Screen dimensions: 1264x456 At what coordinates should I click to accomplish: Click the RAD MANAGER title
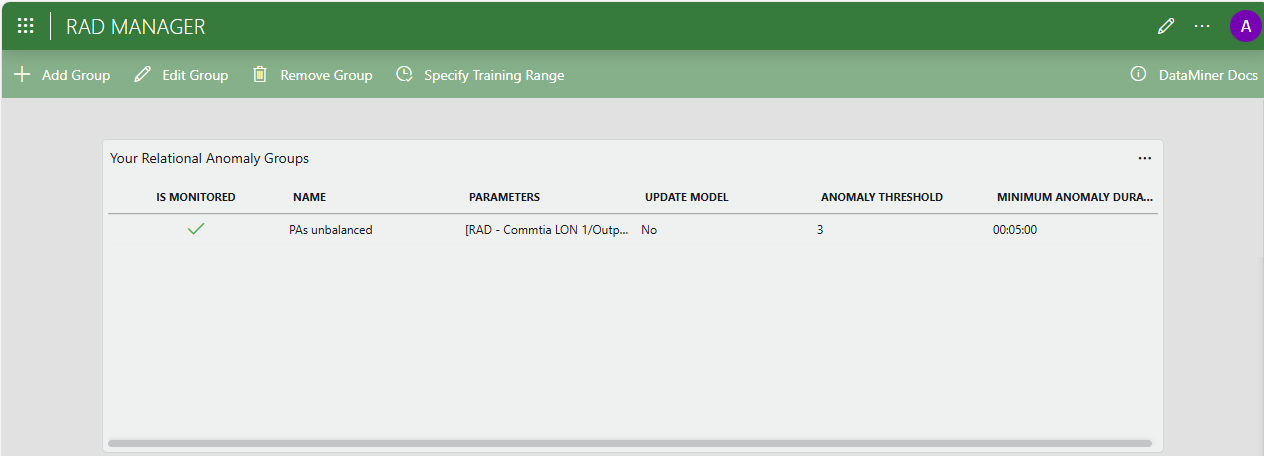(136, 27)
